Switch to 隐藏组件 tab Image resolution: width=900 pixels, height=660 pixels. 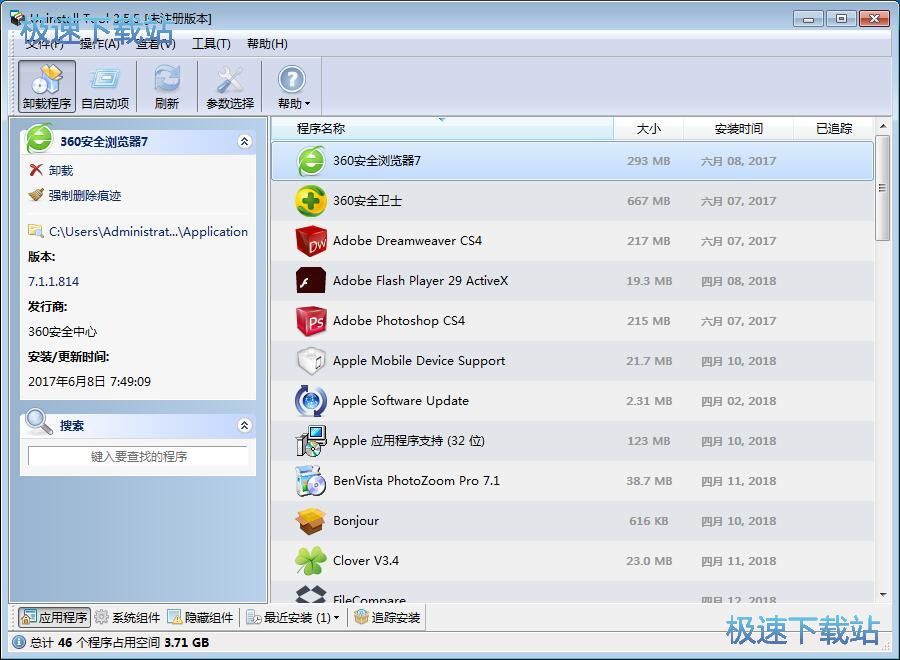pyautogui.click(x=200, y=618)
